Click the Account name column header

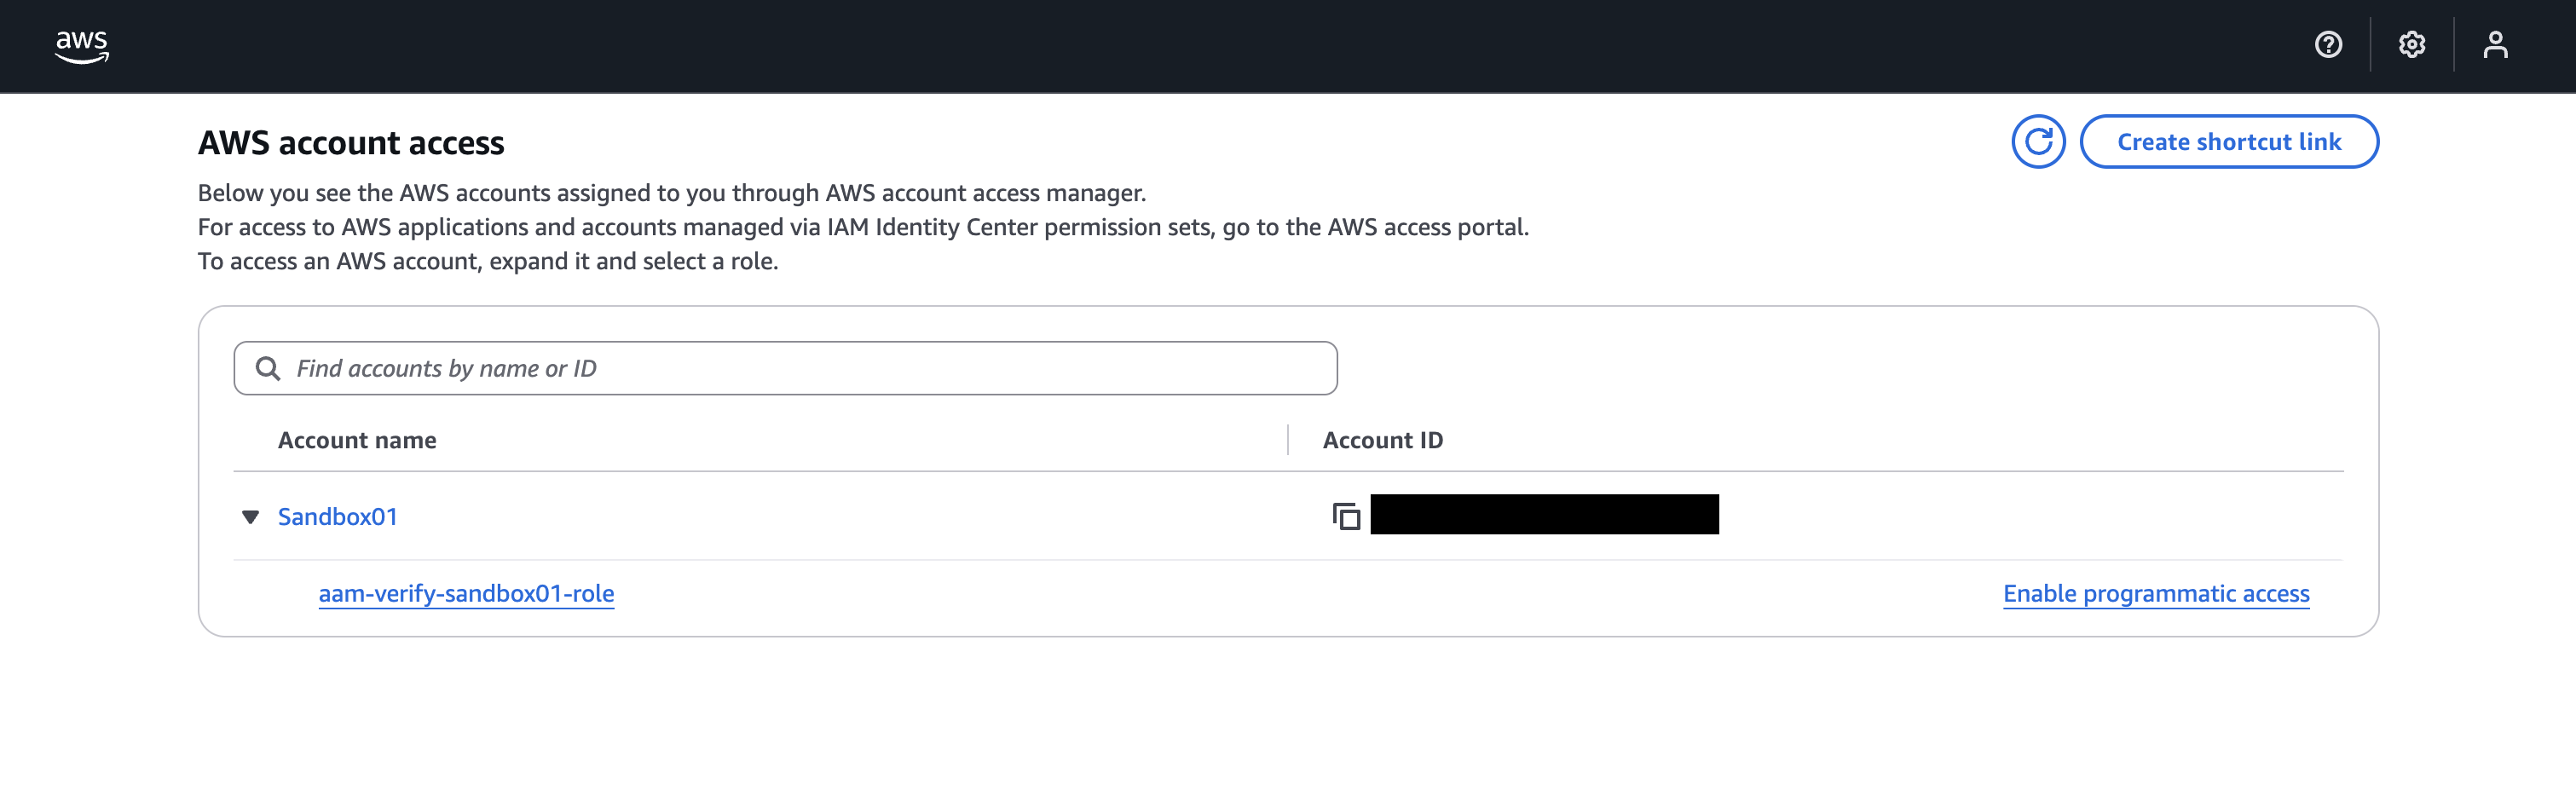coord(357,440)
